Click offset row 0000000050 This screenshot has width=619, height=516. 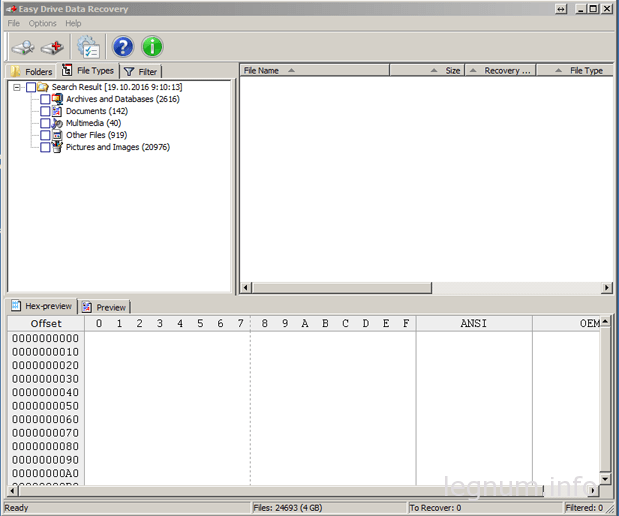45,406
